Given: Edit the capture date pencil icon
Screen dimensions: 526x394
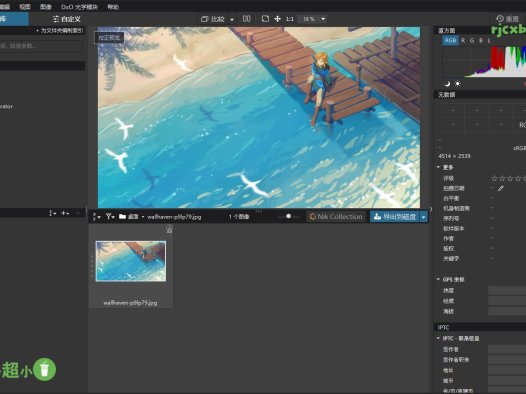Looking at the screenshot, I should pyautogui.click(x=501, y=188).
